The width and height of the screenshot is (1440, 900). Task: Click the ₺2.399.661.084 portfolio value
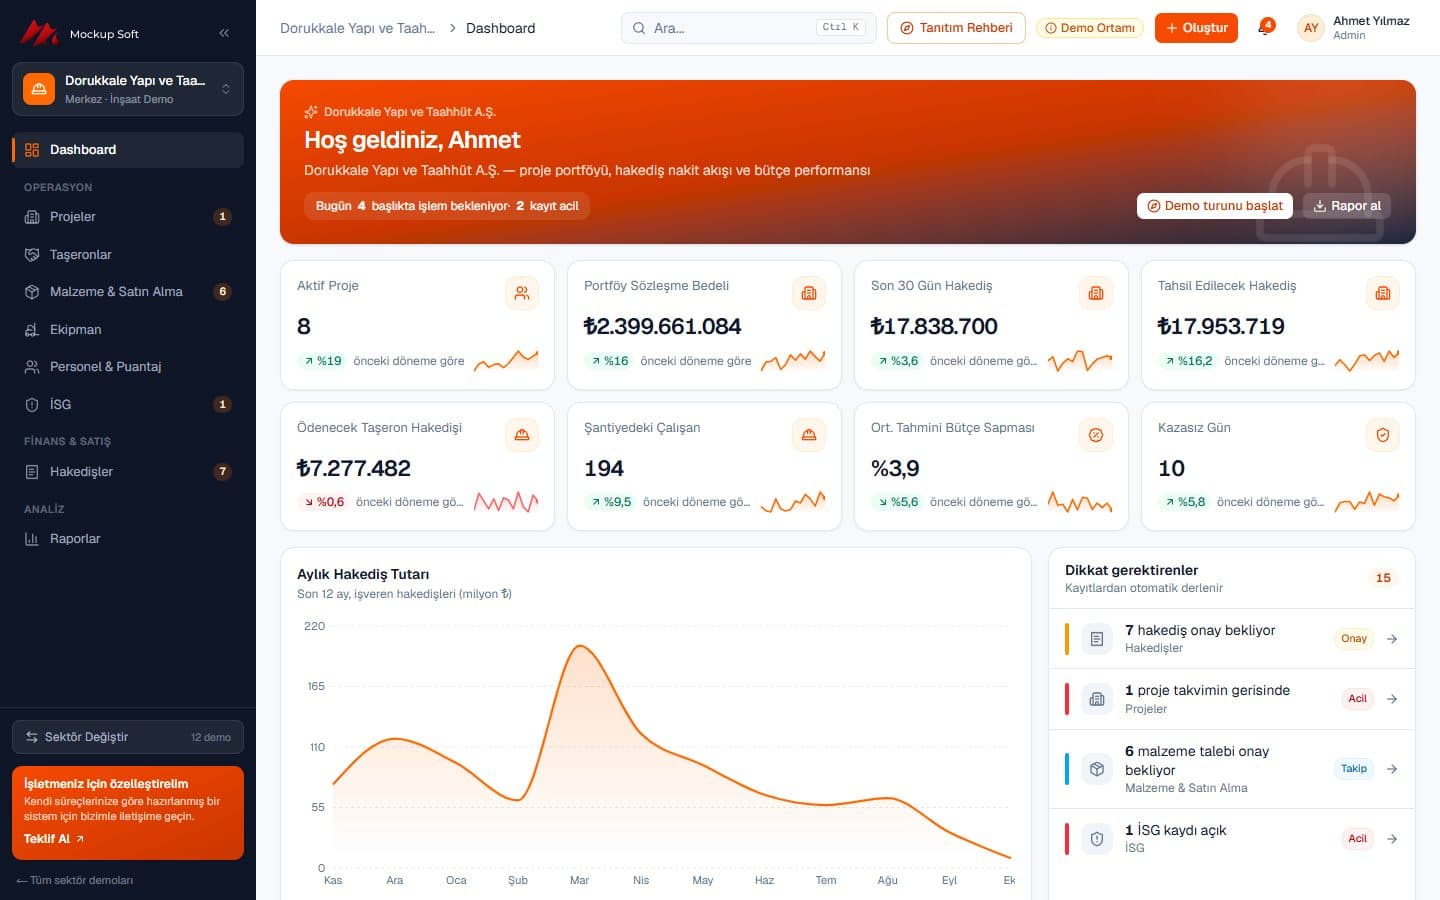click(x=662, y=327)
